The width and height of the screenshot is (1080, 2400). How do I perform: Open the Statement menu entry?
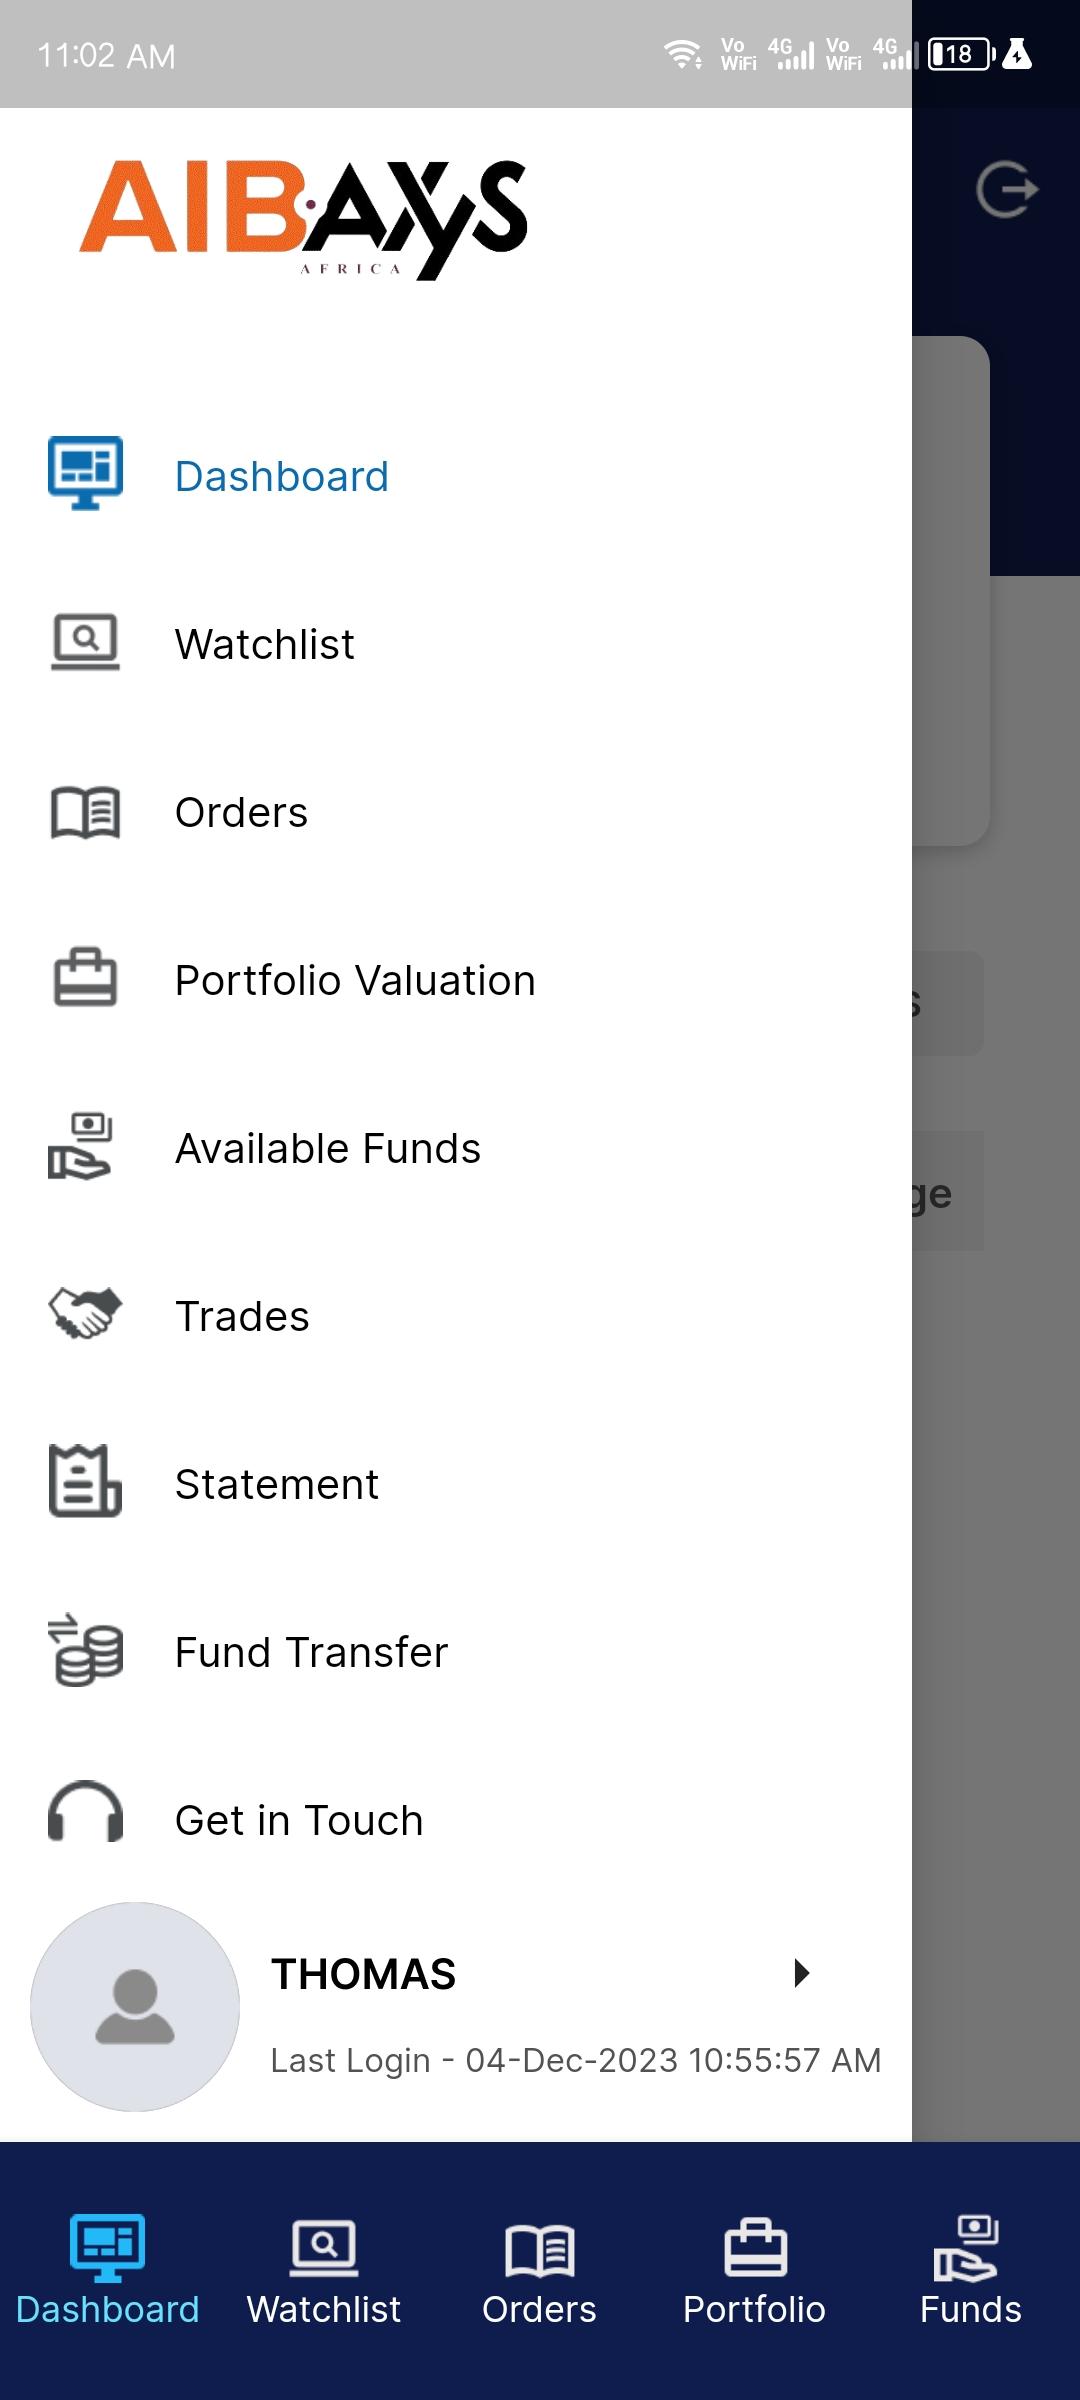pyautogui.click(x=277, y=1485)
